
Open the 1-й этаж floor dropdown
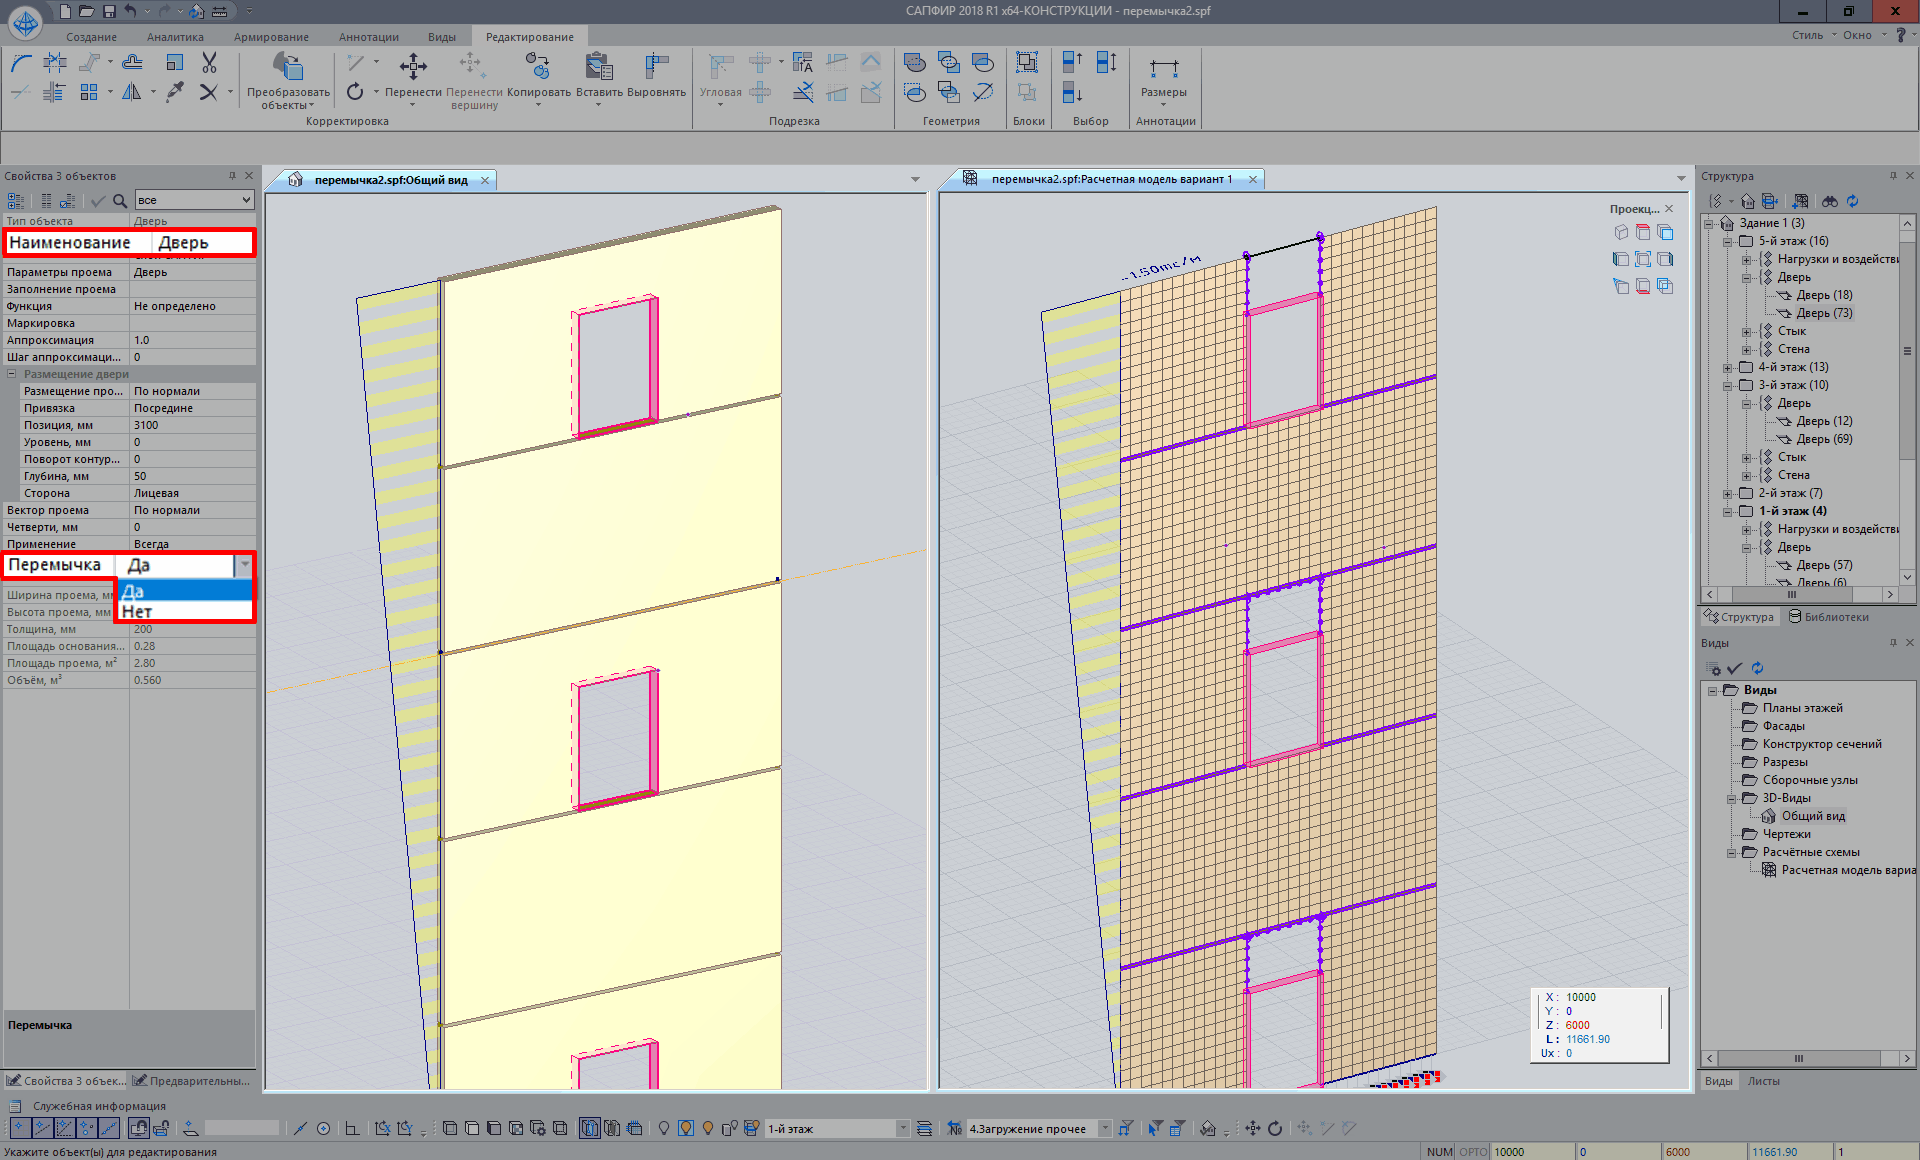coord(902,1128)
